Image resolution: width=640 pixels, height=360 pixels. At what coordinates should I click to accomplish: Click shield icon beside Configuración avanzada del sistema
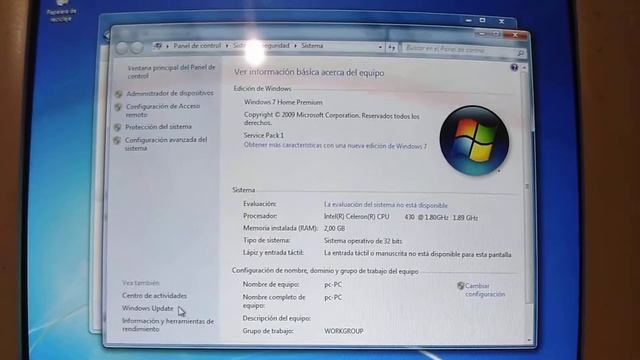pyautogui.click(x=117, y=140)
